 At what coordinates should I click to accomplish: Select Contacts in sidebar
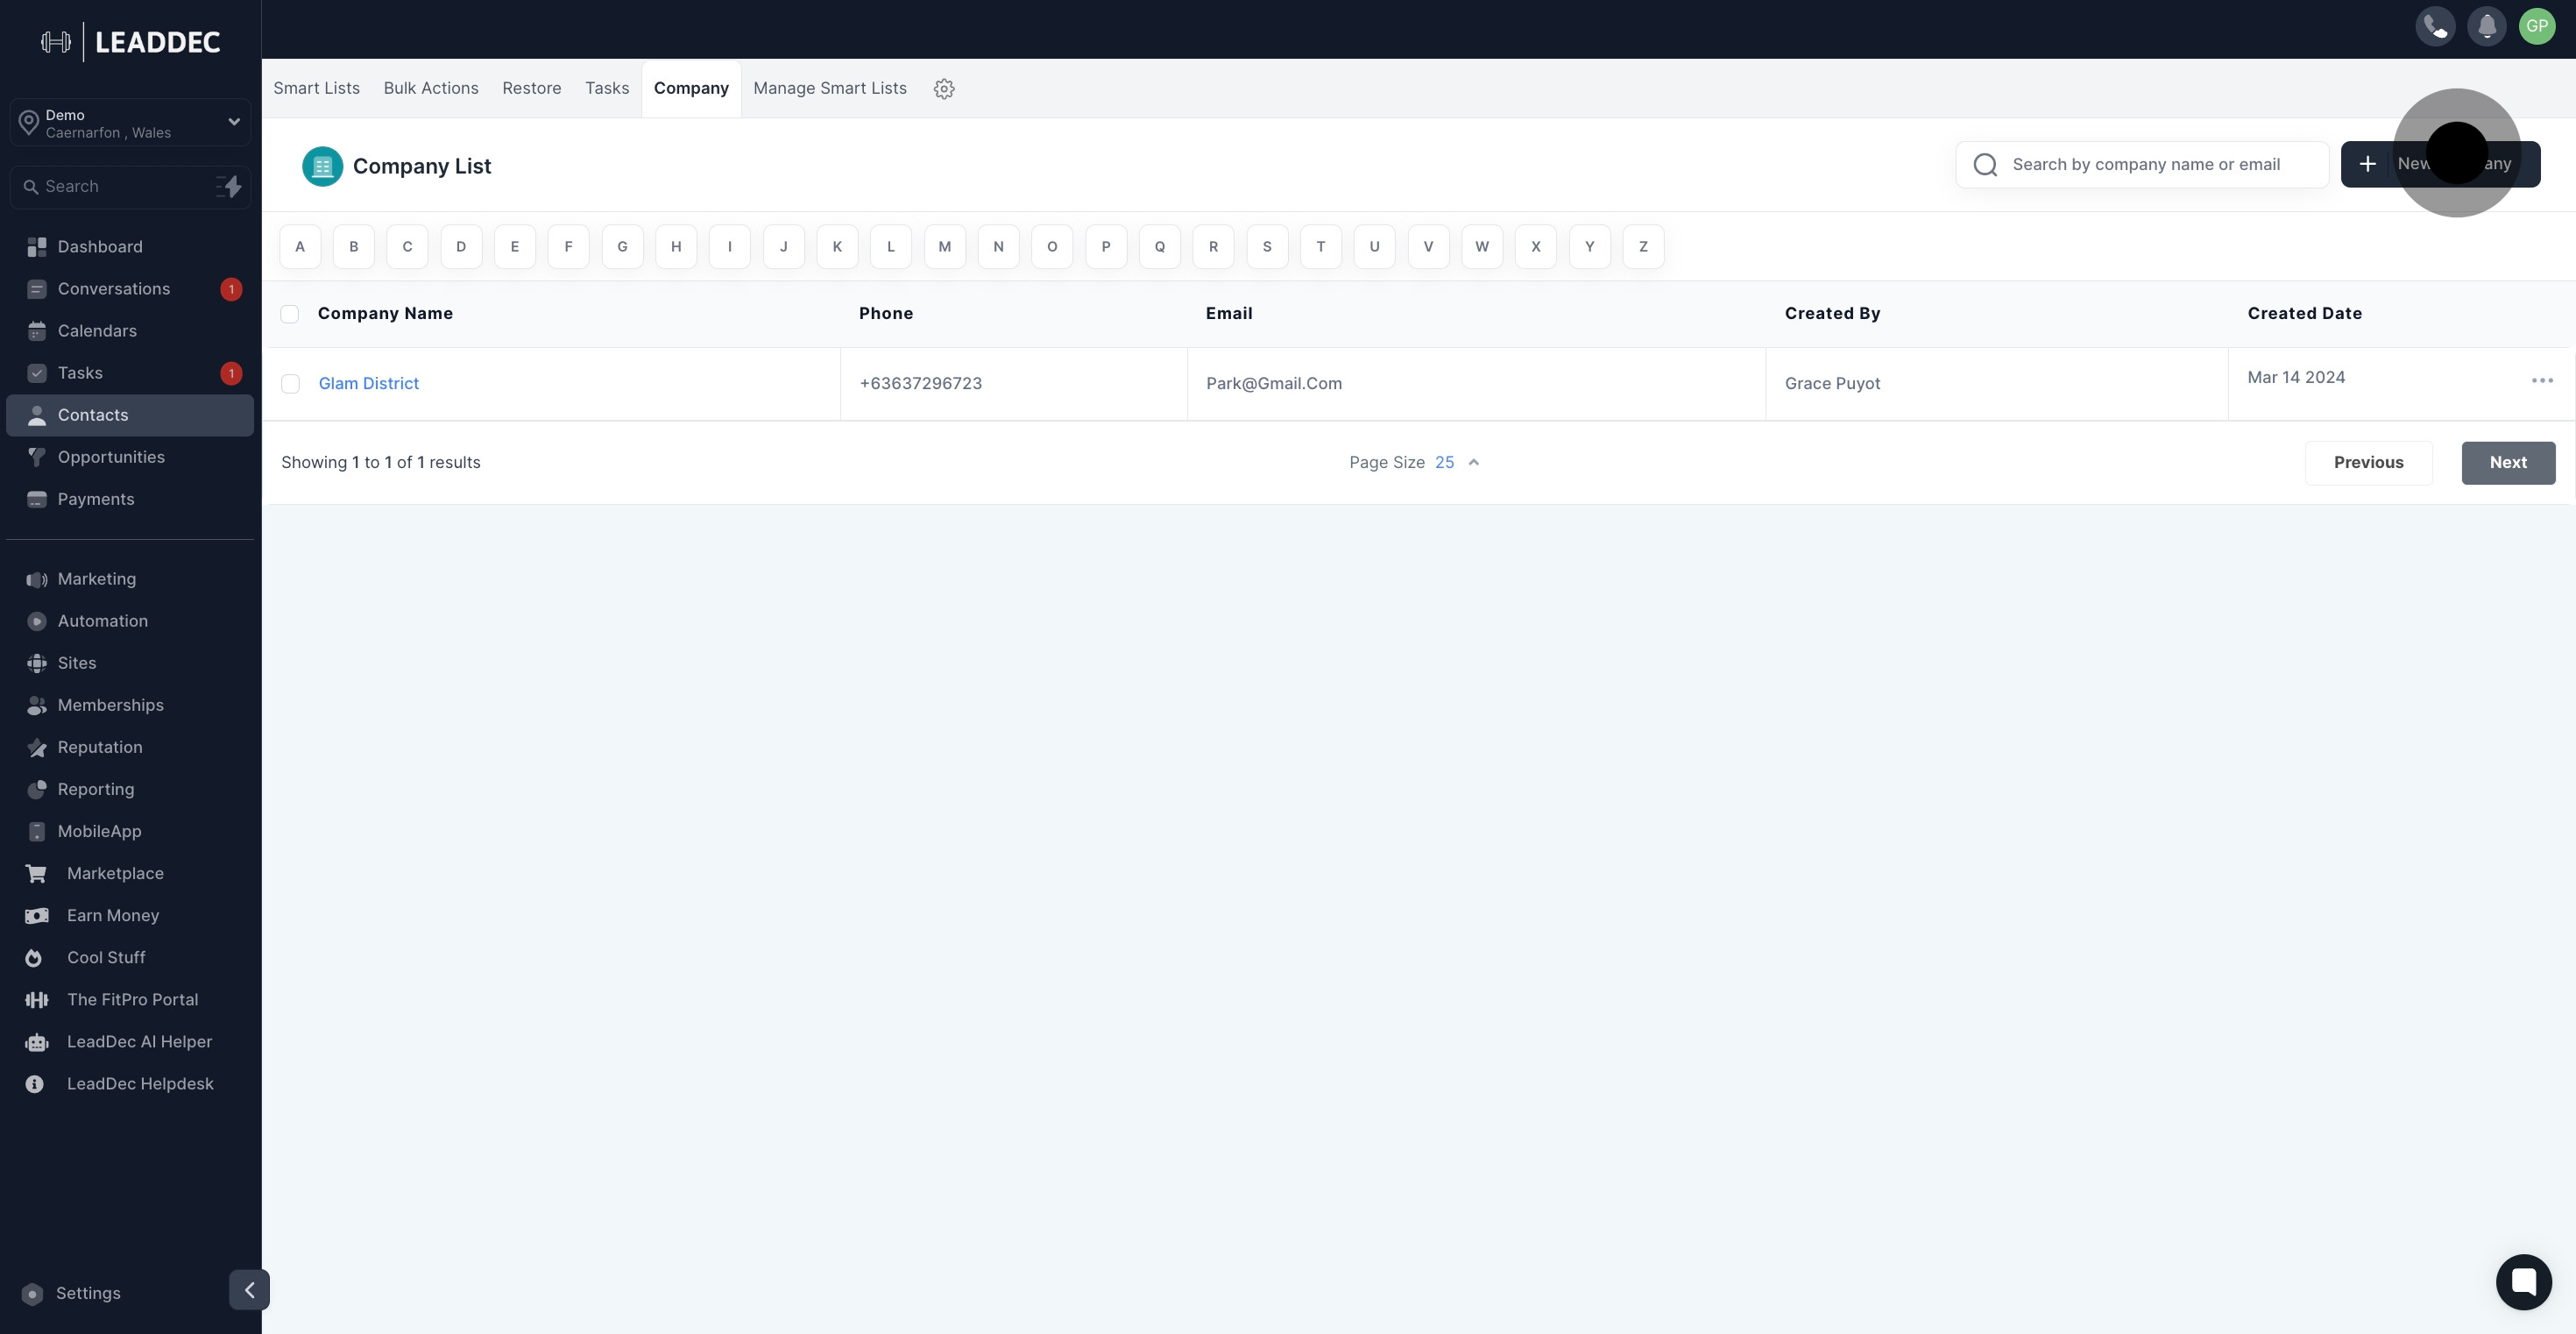[130, 415]
